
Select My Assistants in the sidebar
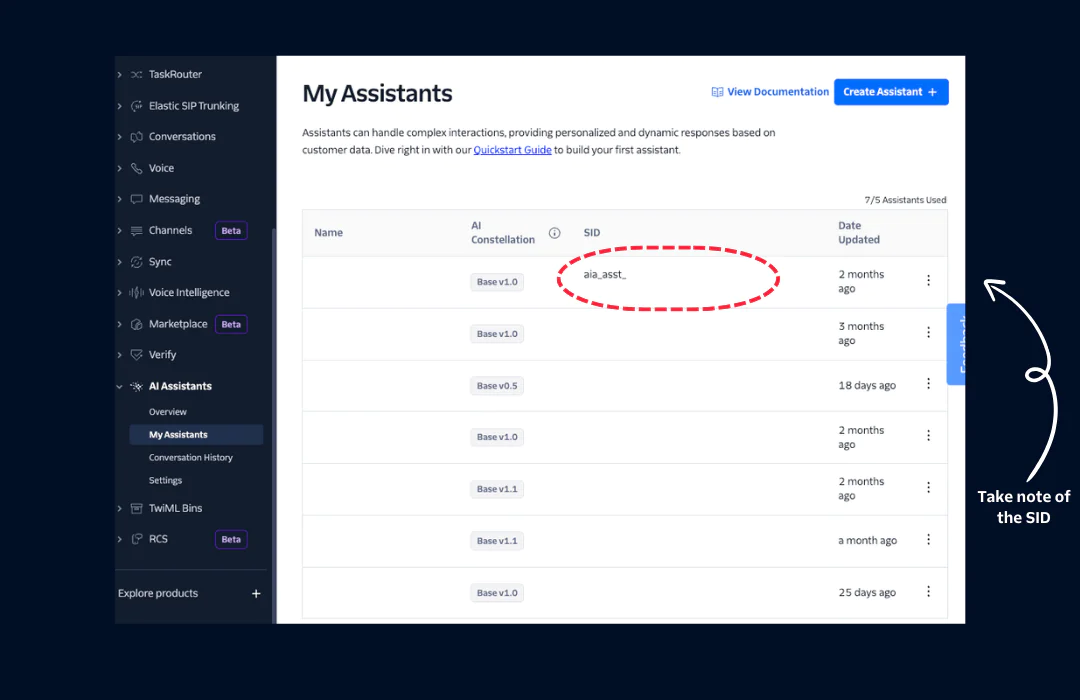click(196, 435)
